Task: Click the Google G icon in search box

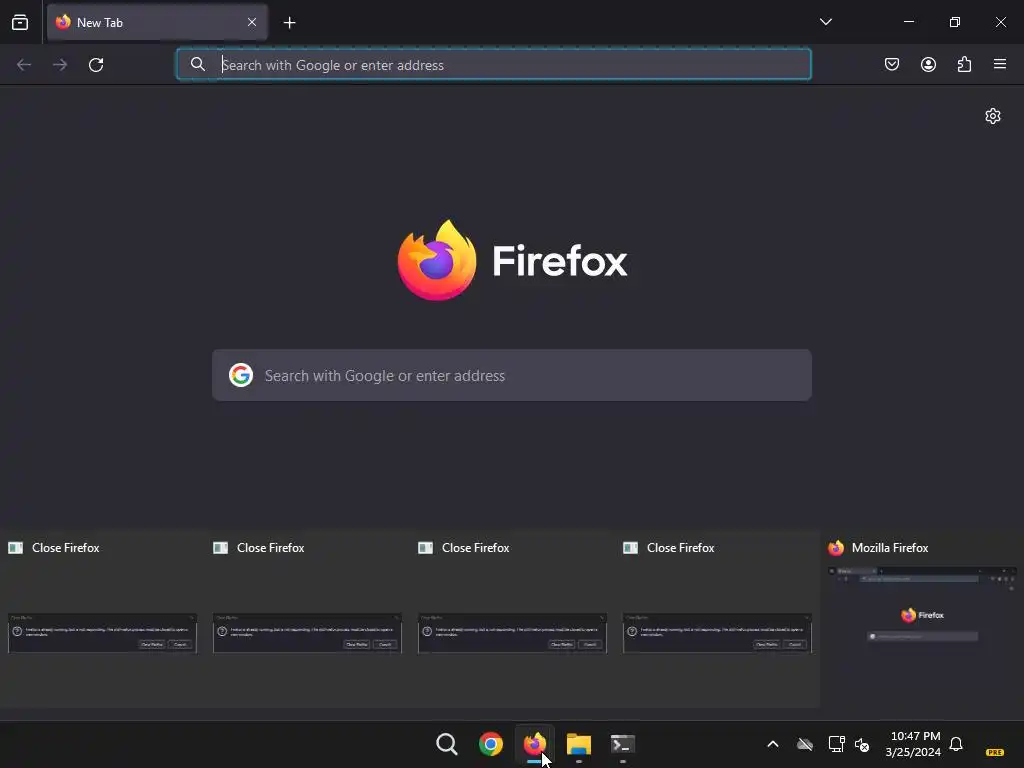Action: pos(241,376)
